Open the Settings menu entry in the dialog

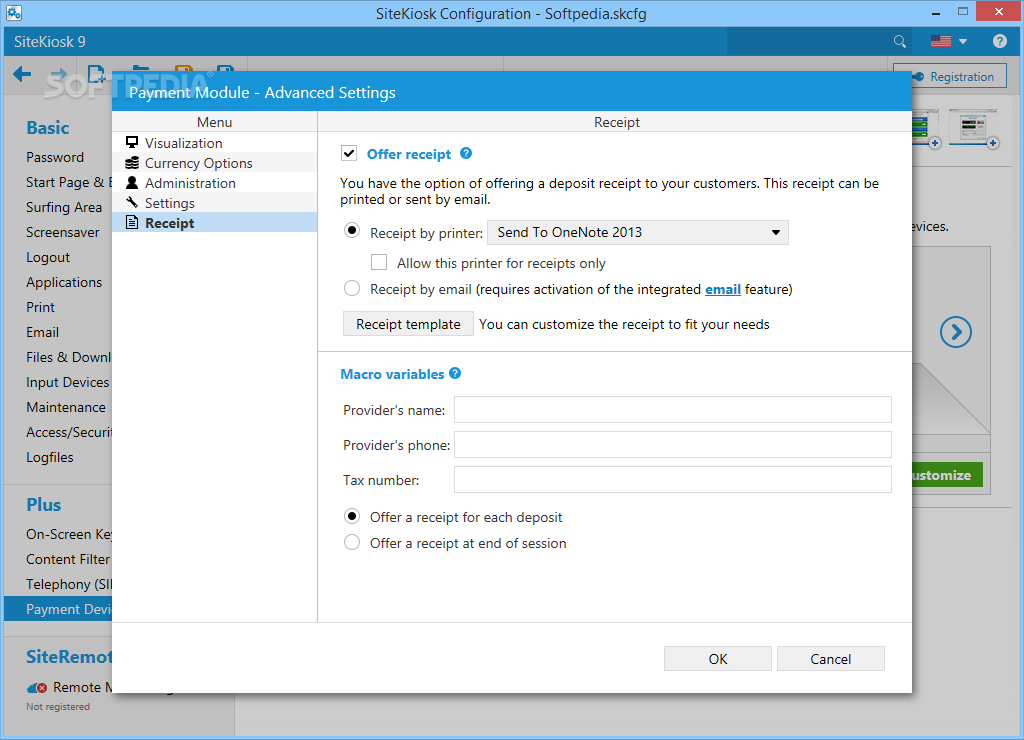214,202
